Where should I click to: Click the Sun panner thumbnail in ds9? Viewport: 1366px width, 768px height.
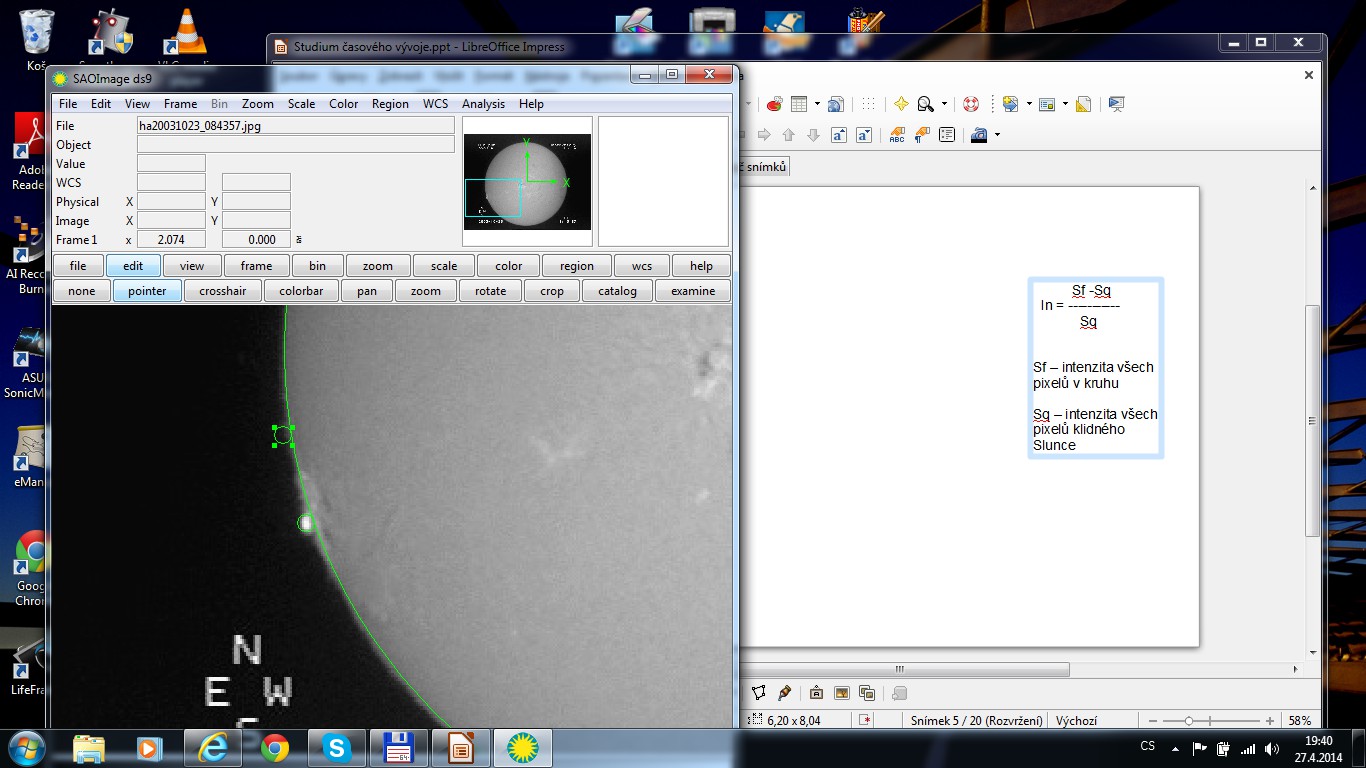coord(527,182)
